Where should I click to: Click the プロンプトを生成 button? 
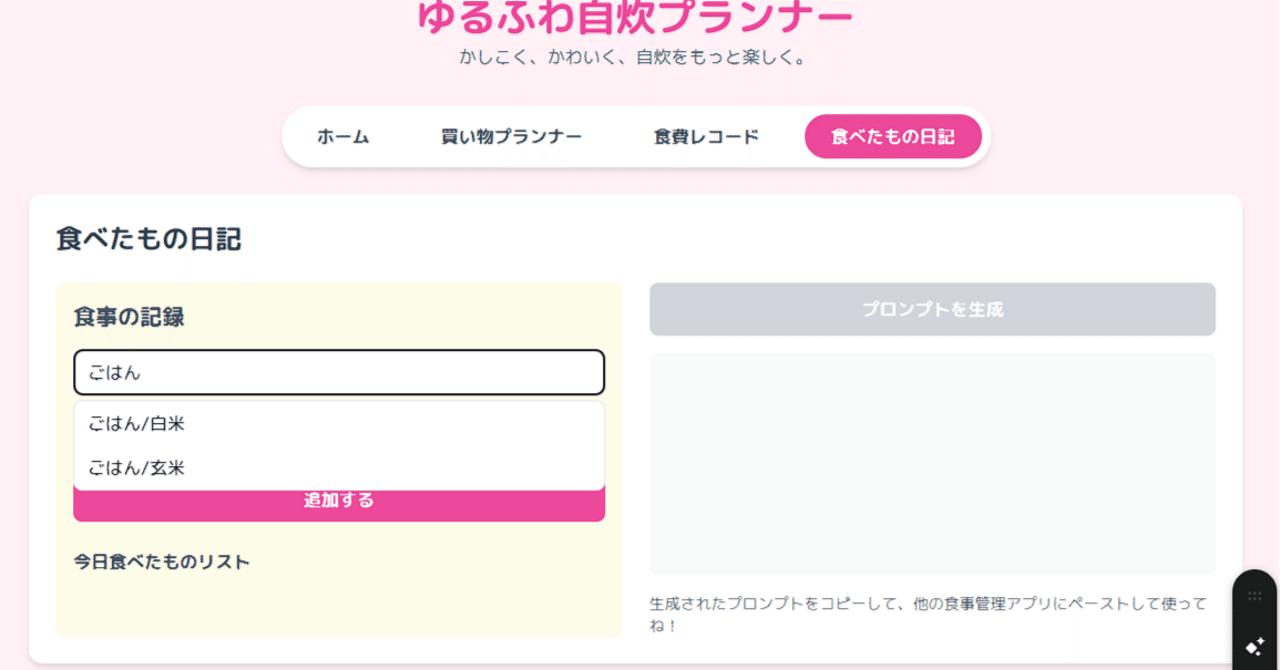click(x=932, y=309)
